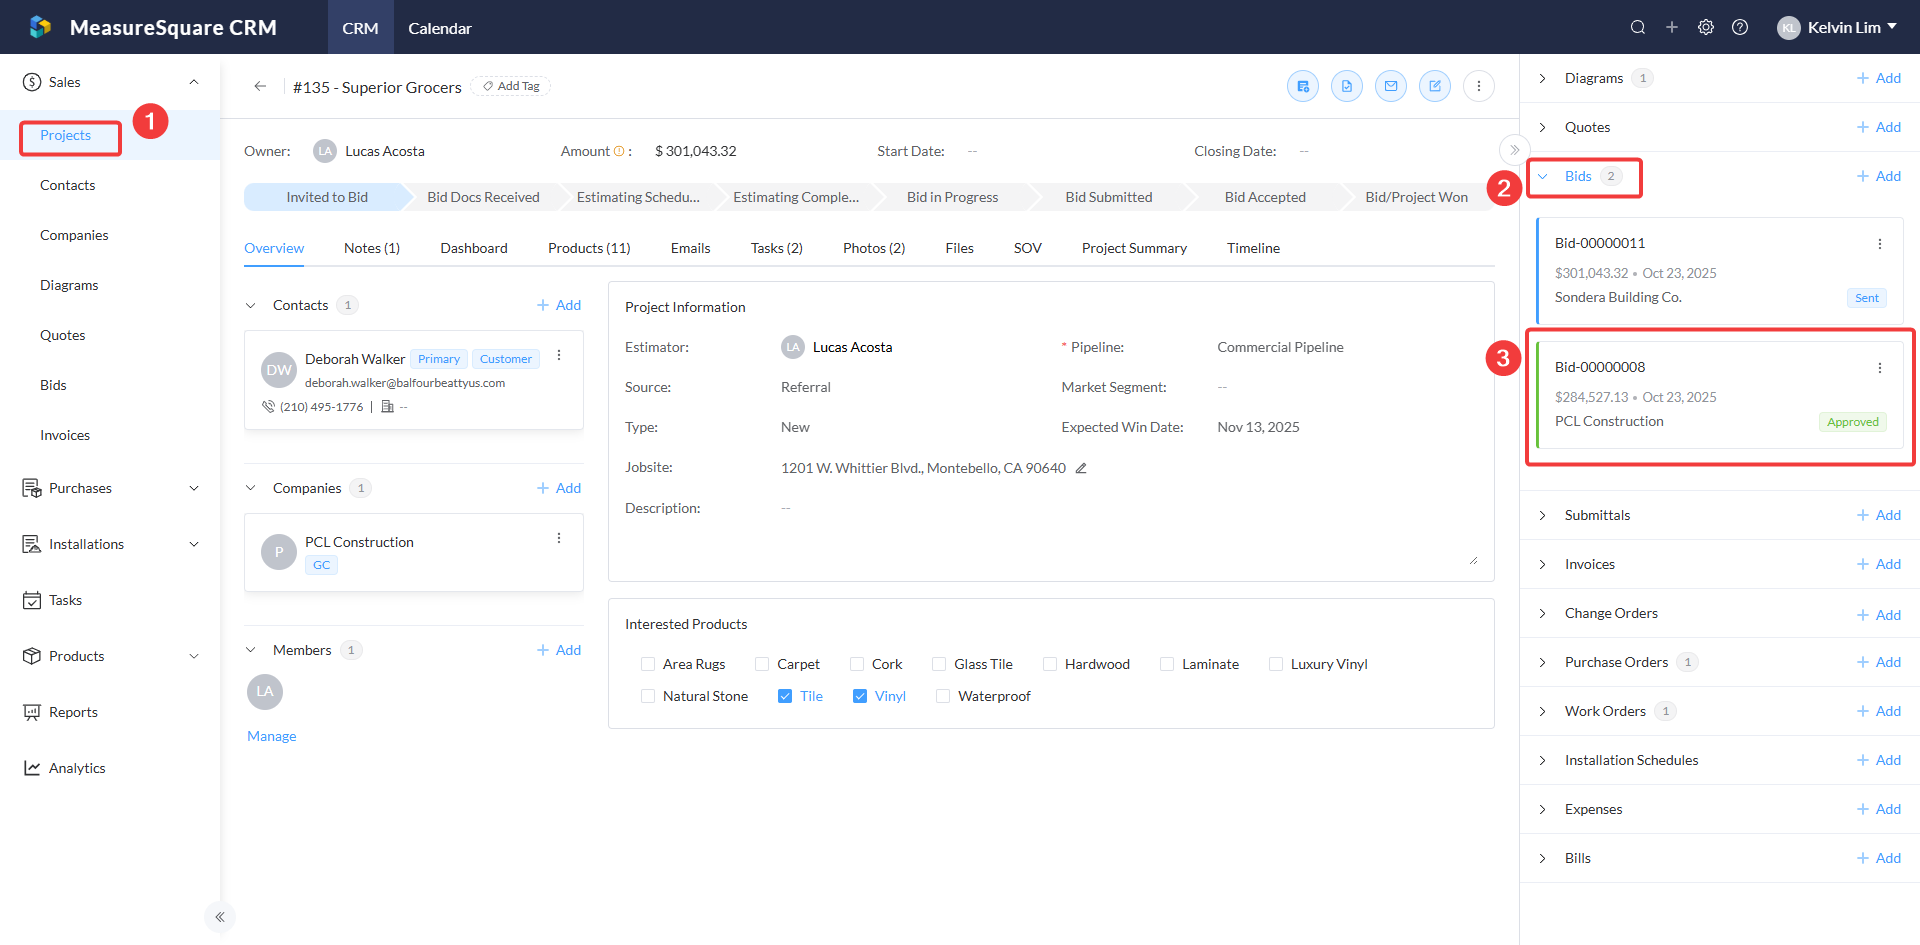Collapse the left sidebar with double-chevron icon

click(x=220, y=917)
